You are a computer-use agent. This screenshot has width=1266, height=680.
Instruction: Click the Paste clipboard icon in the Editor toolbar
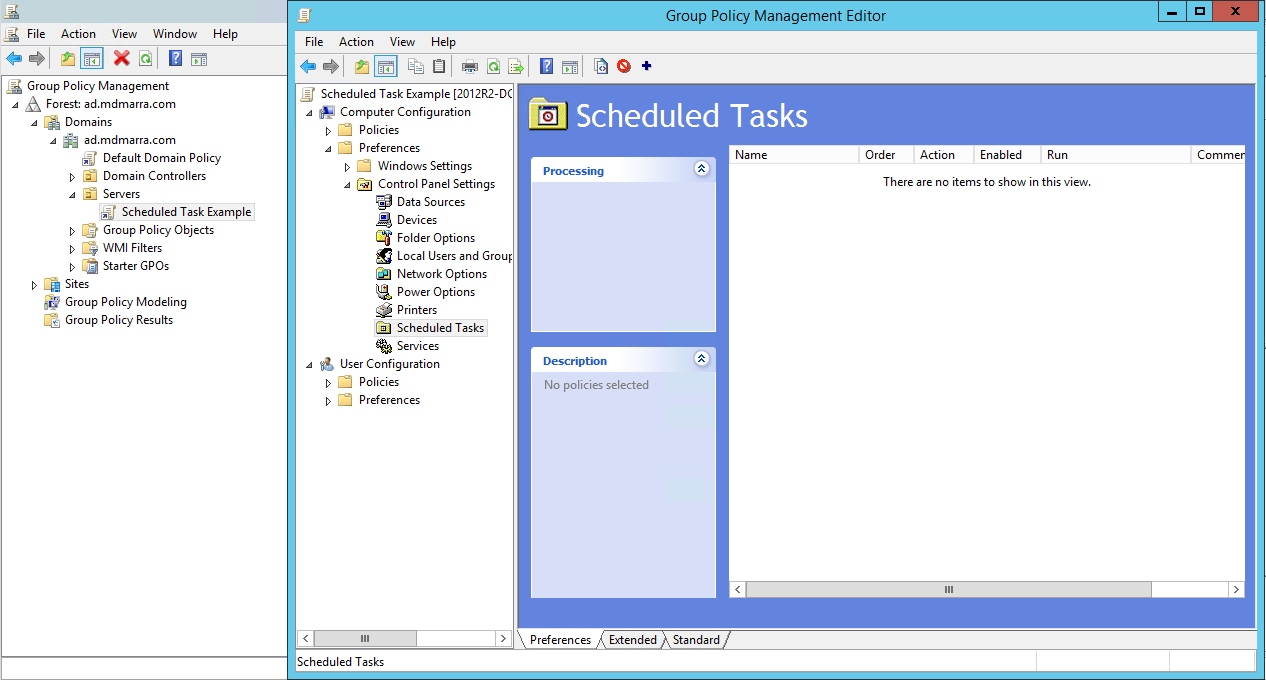coord(438,67)
